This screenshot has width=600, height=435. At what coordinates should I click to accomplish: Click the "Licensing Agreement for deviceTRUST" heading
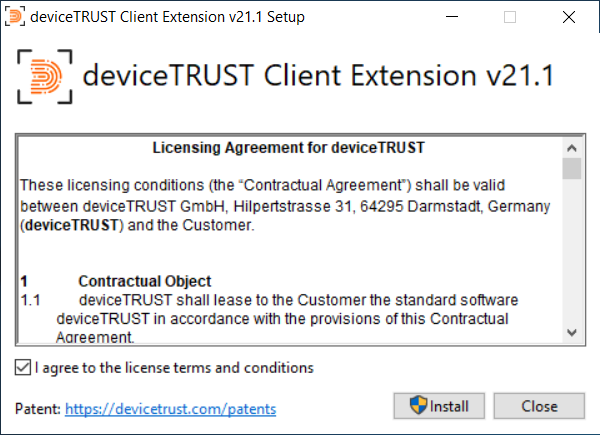coord(289,149)
